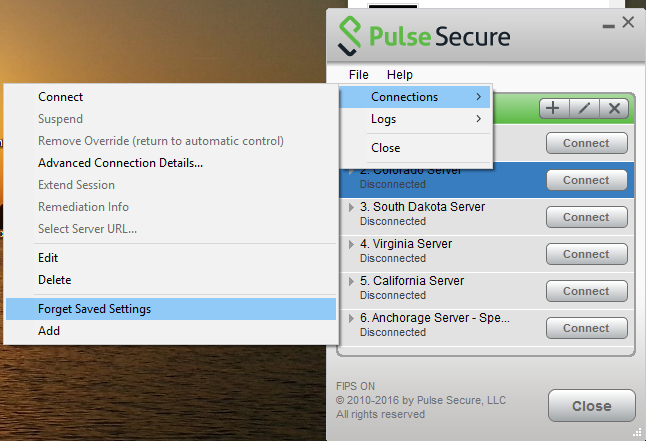Click the large Close button
646x441 pixels.
tap(592, 406)
